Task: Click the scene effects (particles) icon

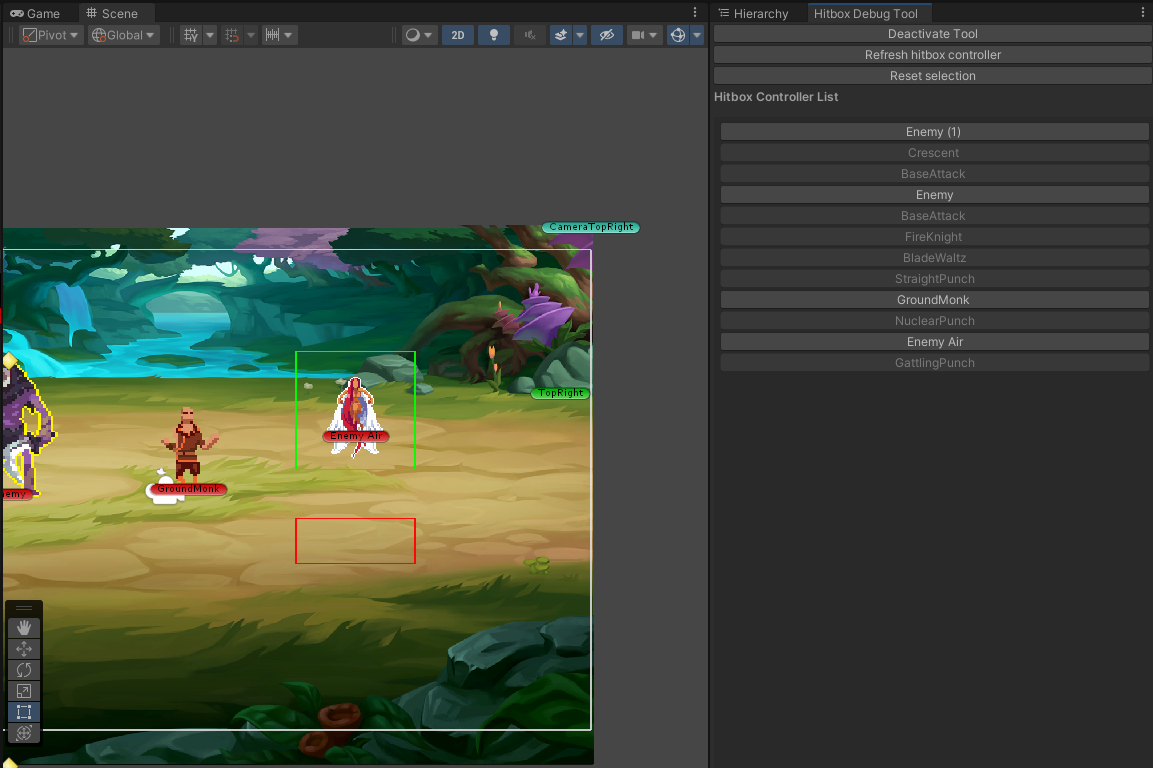Action: pos(563,34)
